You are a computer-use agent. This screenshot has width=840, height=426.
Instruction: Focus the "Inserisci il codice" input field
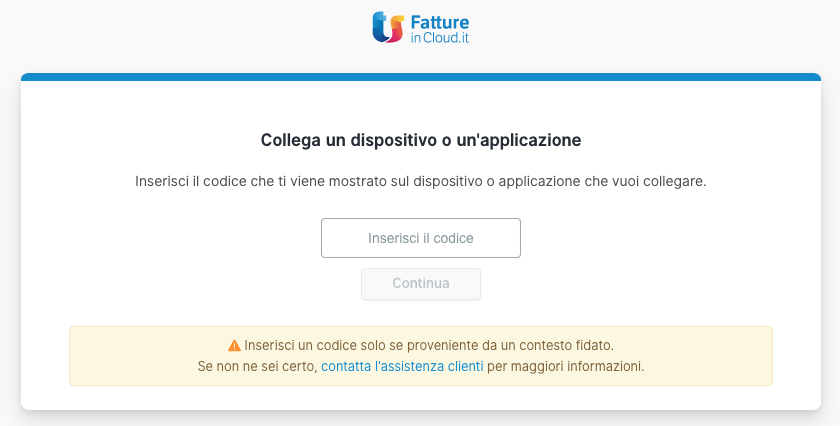[421, 238]
